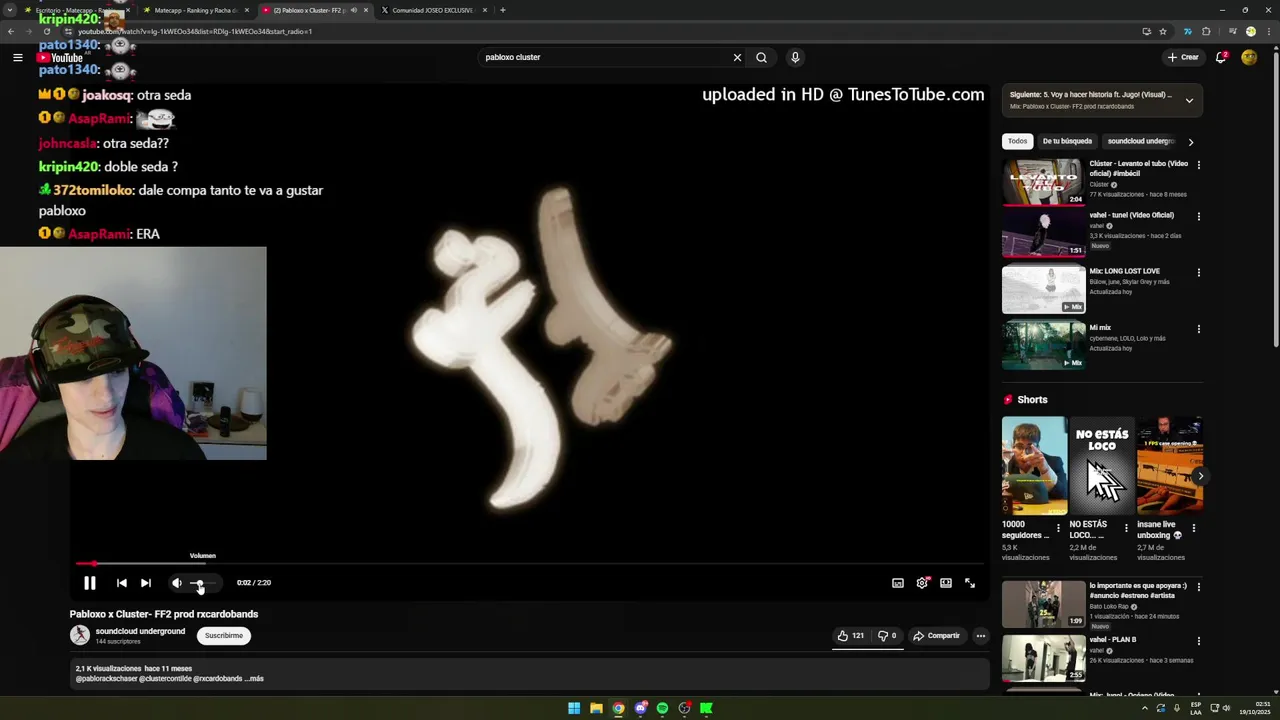Expand the 'Siguiente' mix playlist panel
The width and height of the screenshot is (1280, 720).
pyautogui.click(x=1189, y=100)
